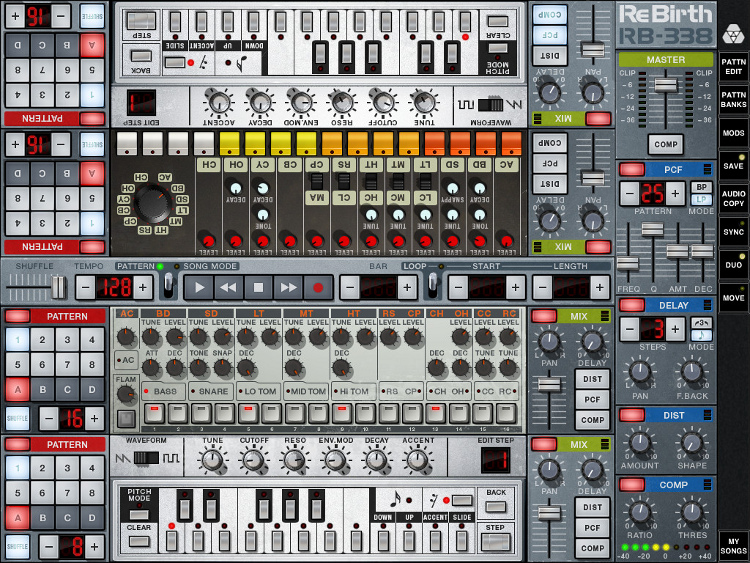The height and width of the screenshot is (563, 750).
Task: Select LP filter mode in PCF
Action: 701,199
